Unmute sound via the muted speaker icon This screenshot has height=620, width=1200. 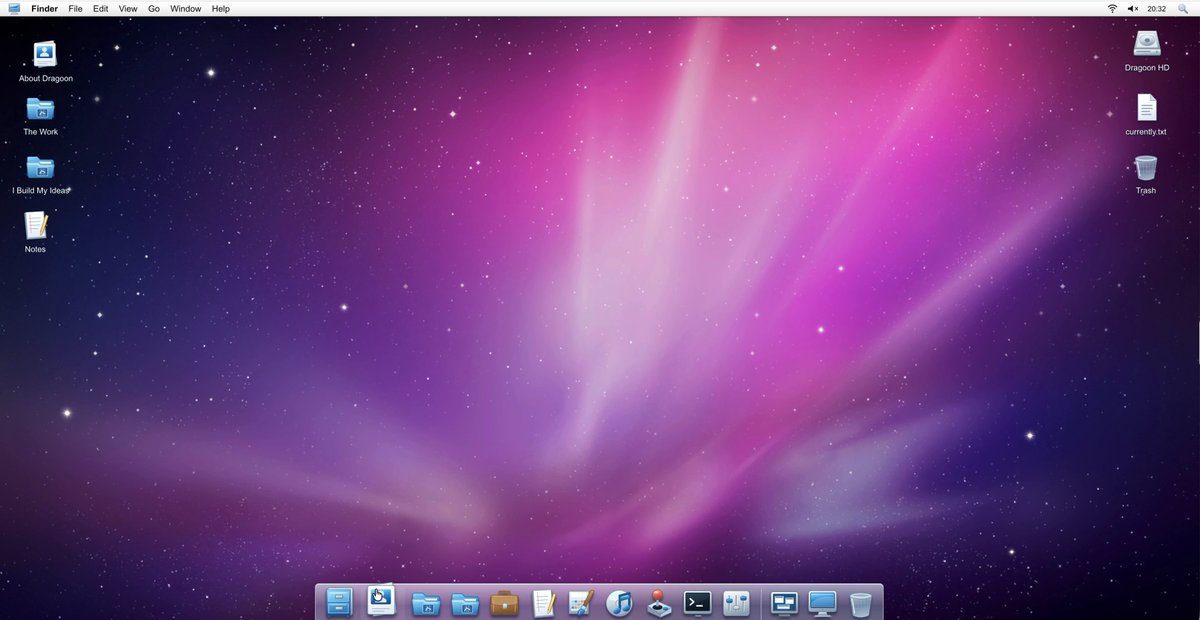(x=1133, y=9)
